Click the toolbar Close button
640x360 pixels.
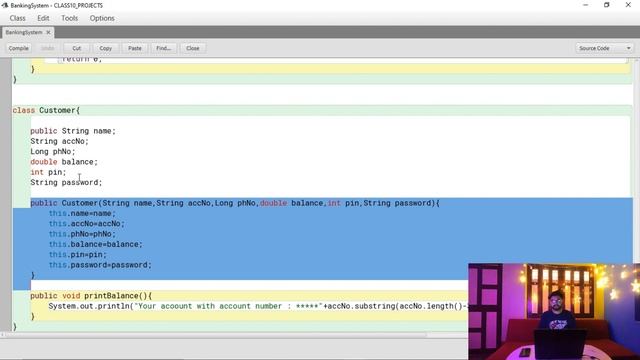[193, 48]
